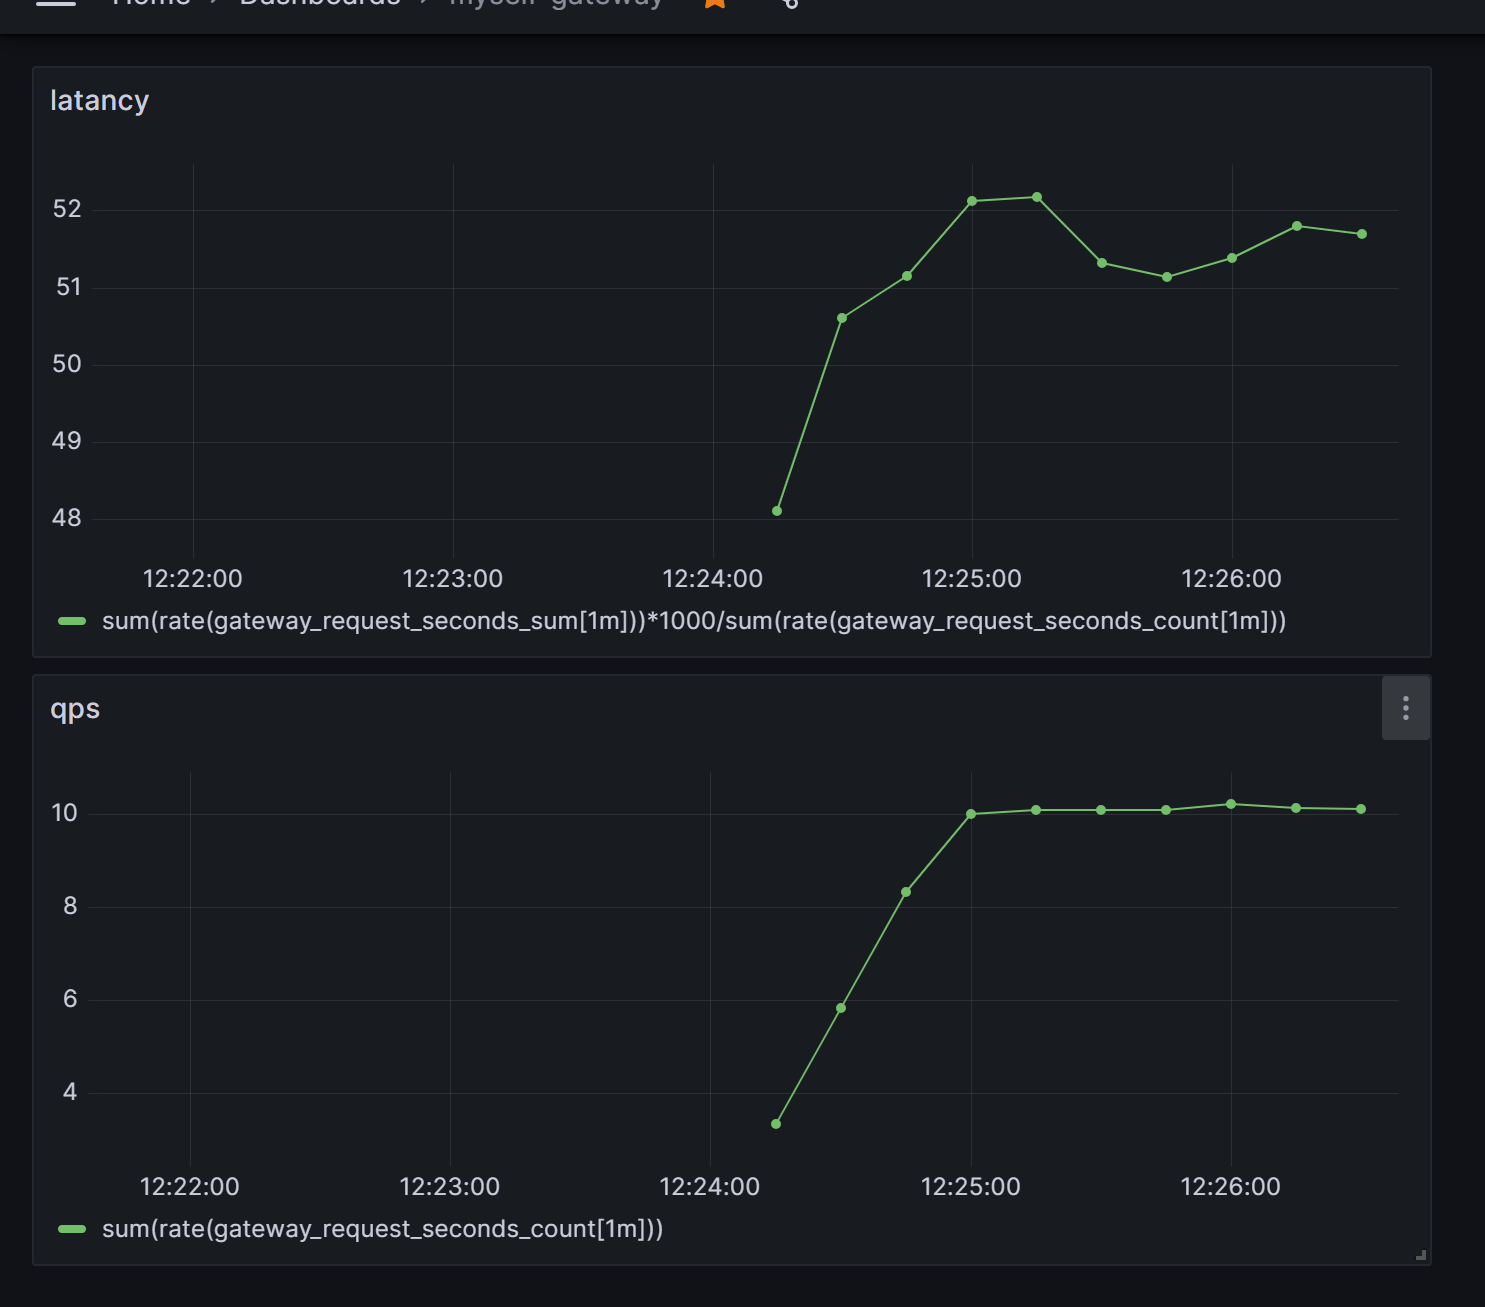
Task: Click the 8 label on qps y-axis
Action: [70, 906]
